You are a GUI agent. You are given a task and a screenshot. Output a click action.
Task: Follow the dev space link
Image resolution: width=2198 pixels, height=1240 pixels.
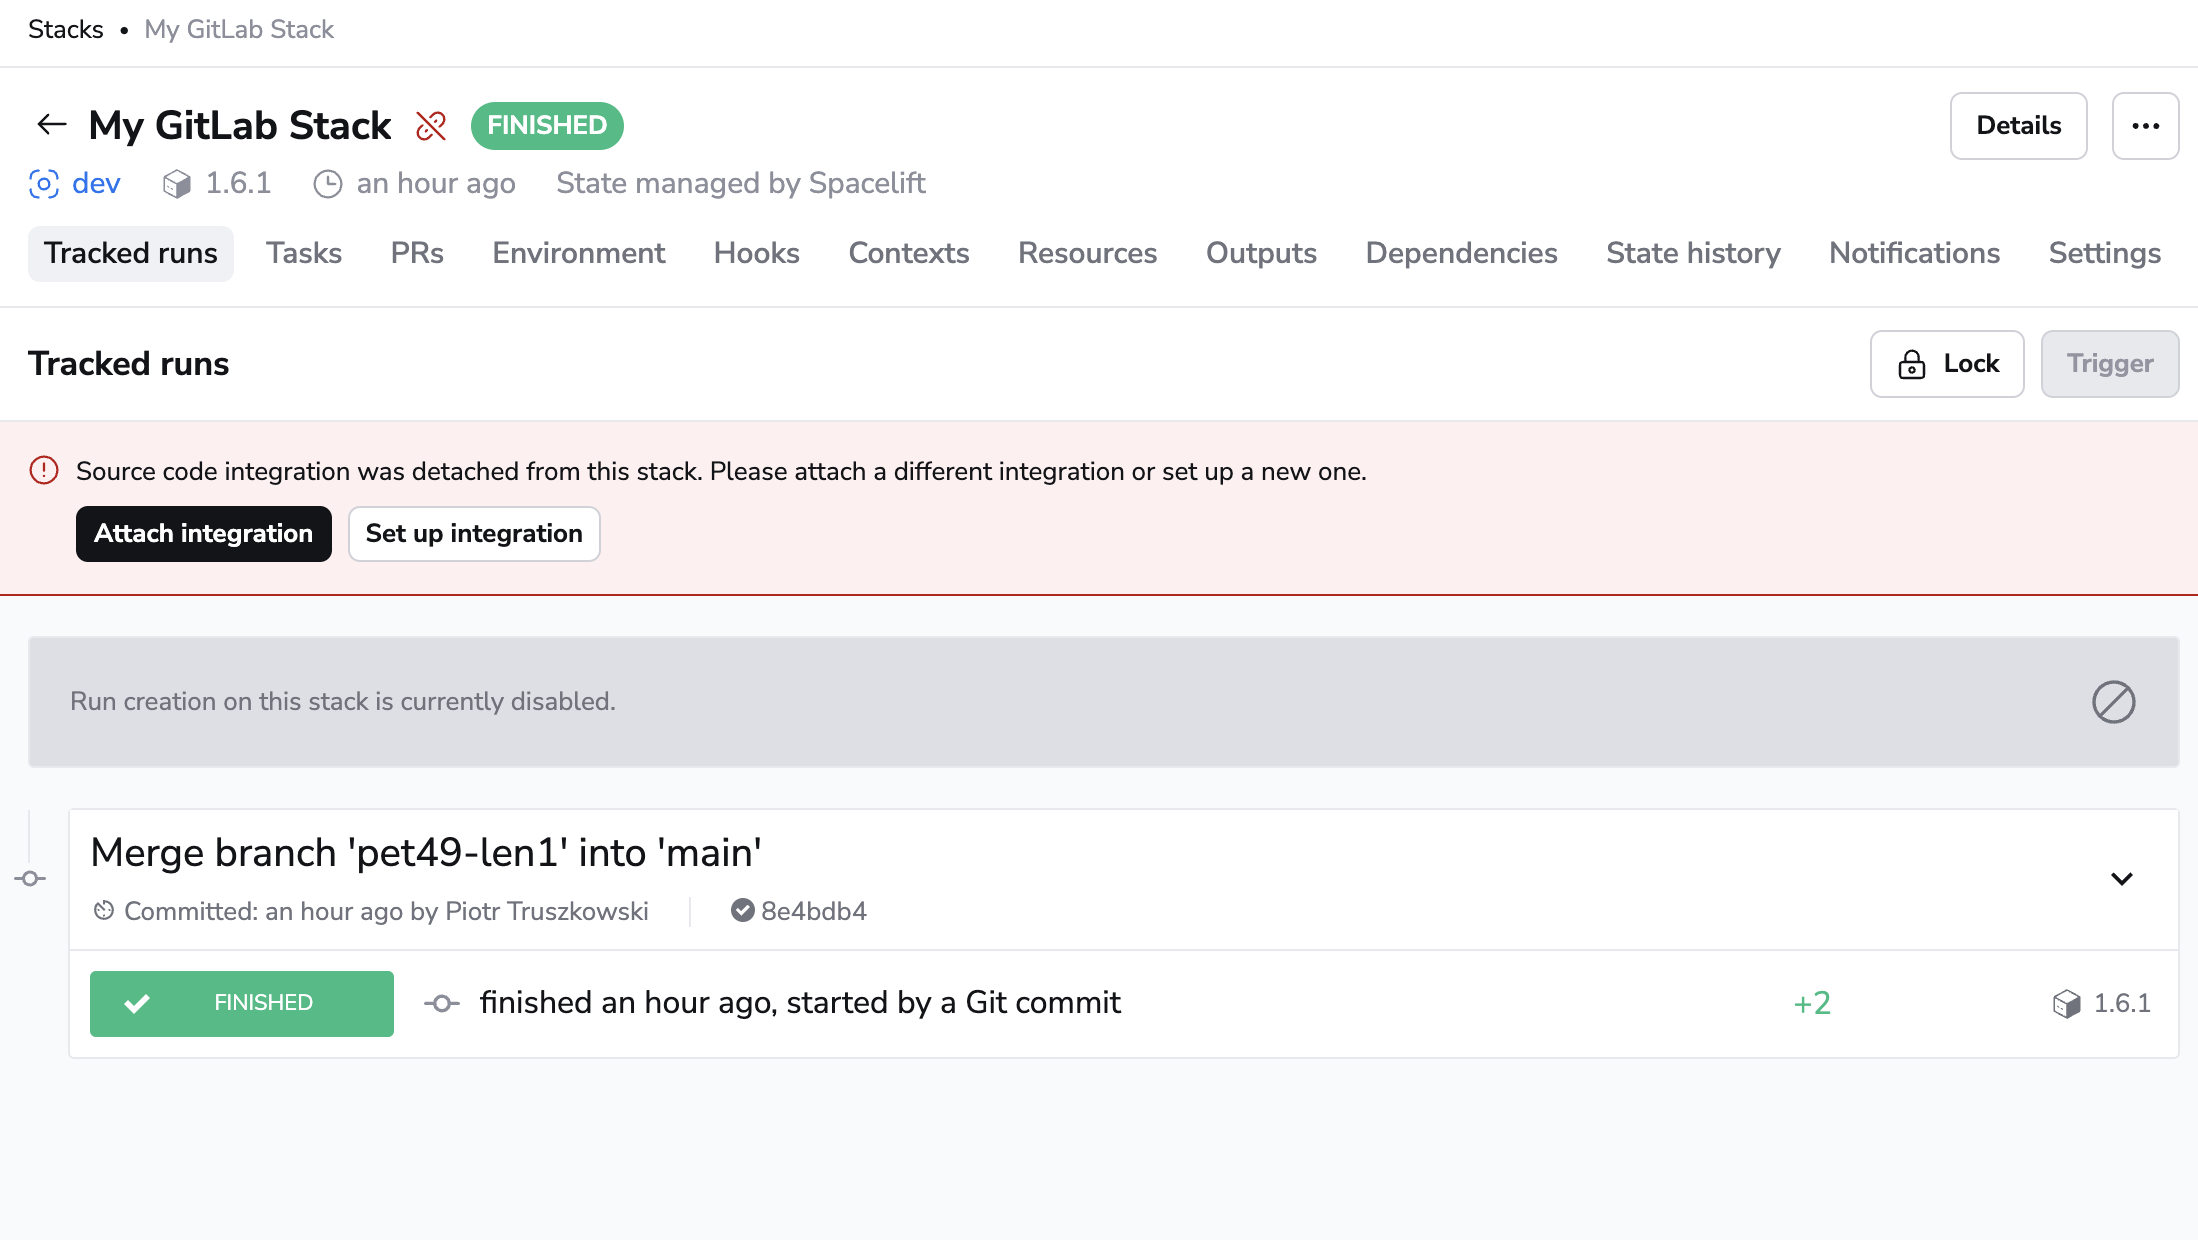(95, 184)
